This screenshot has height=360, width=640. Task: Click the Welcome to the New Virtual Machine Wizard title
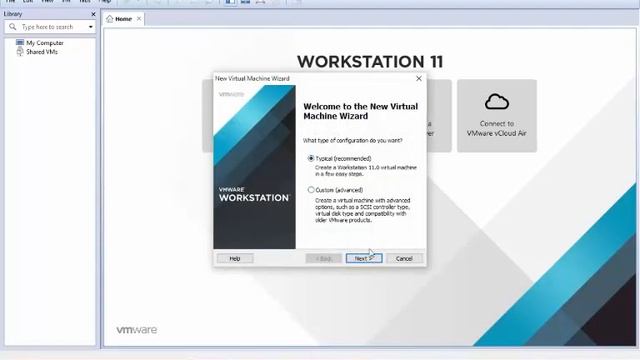click(360, 111)
